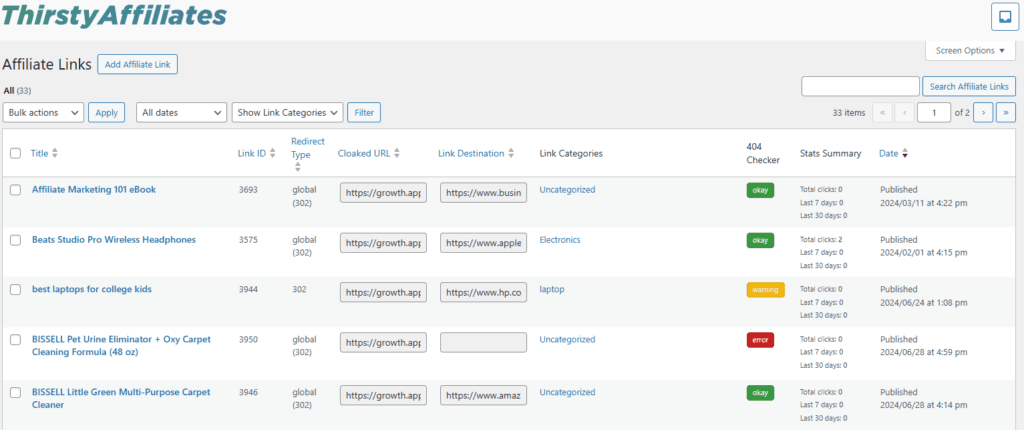This screenshot has height=430, width=1024.
Task: Expand Screen Options panel
Action: 969,50
